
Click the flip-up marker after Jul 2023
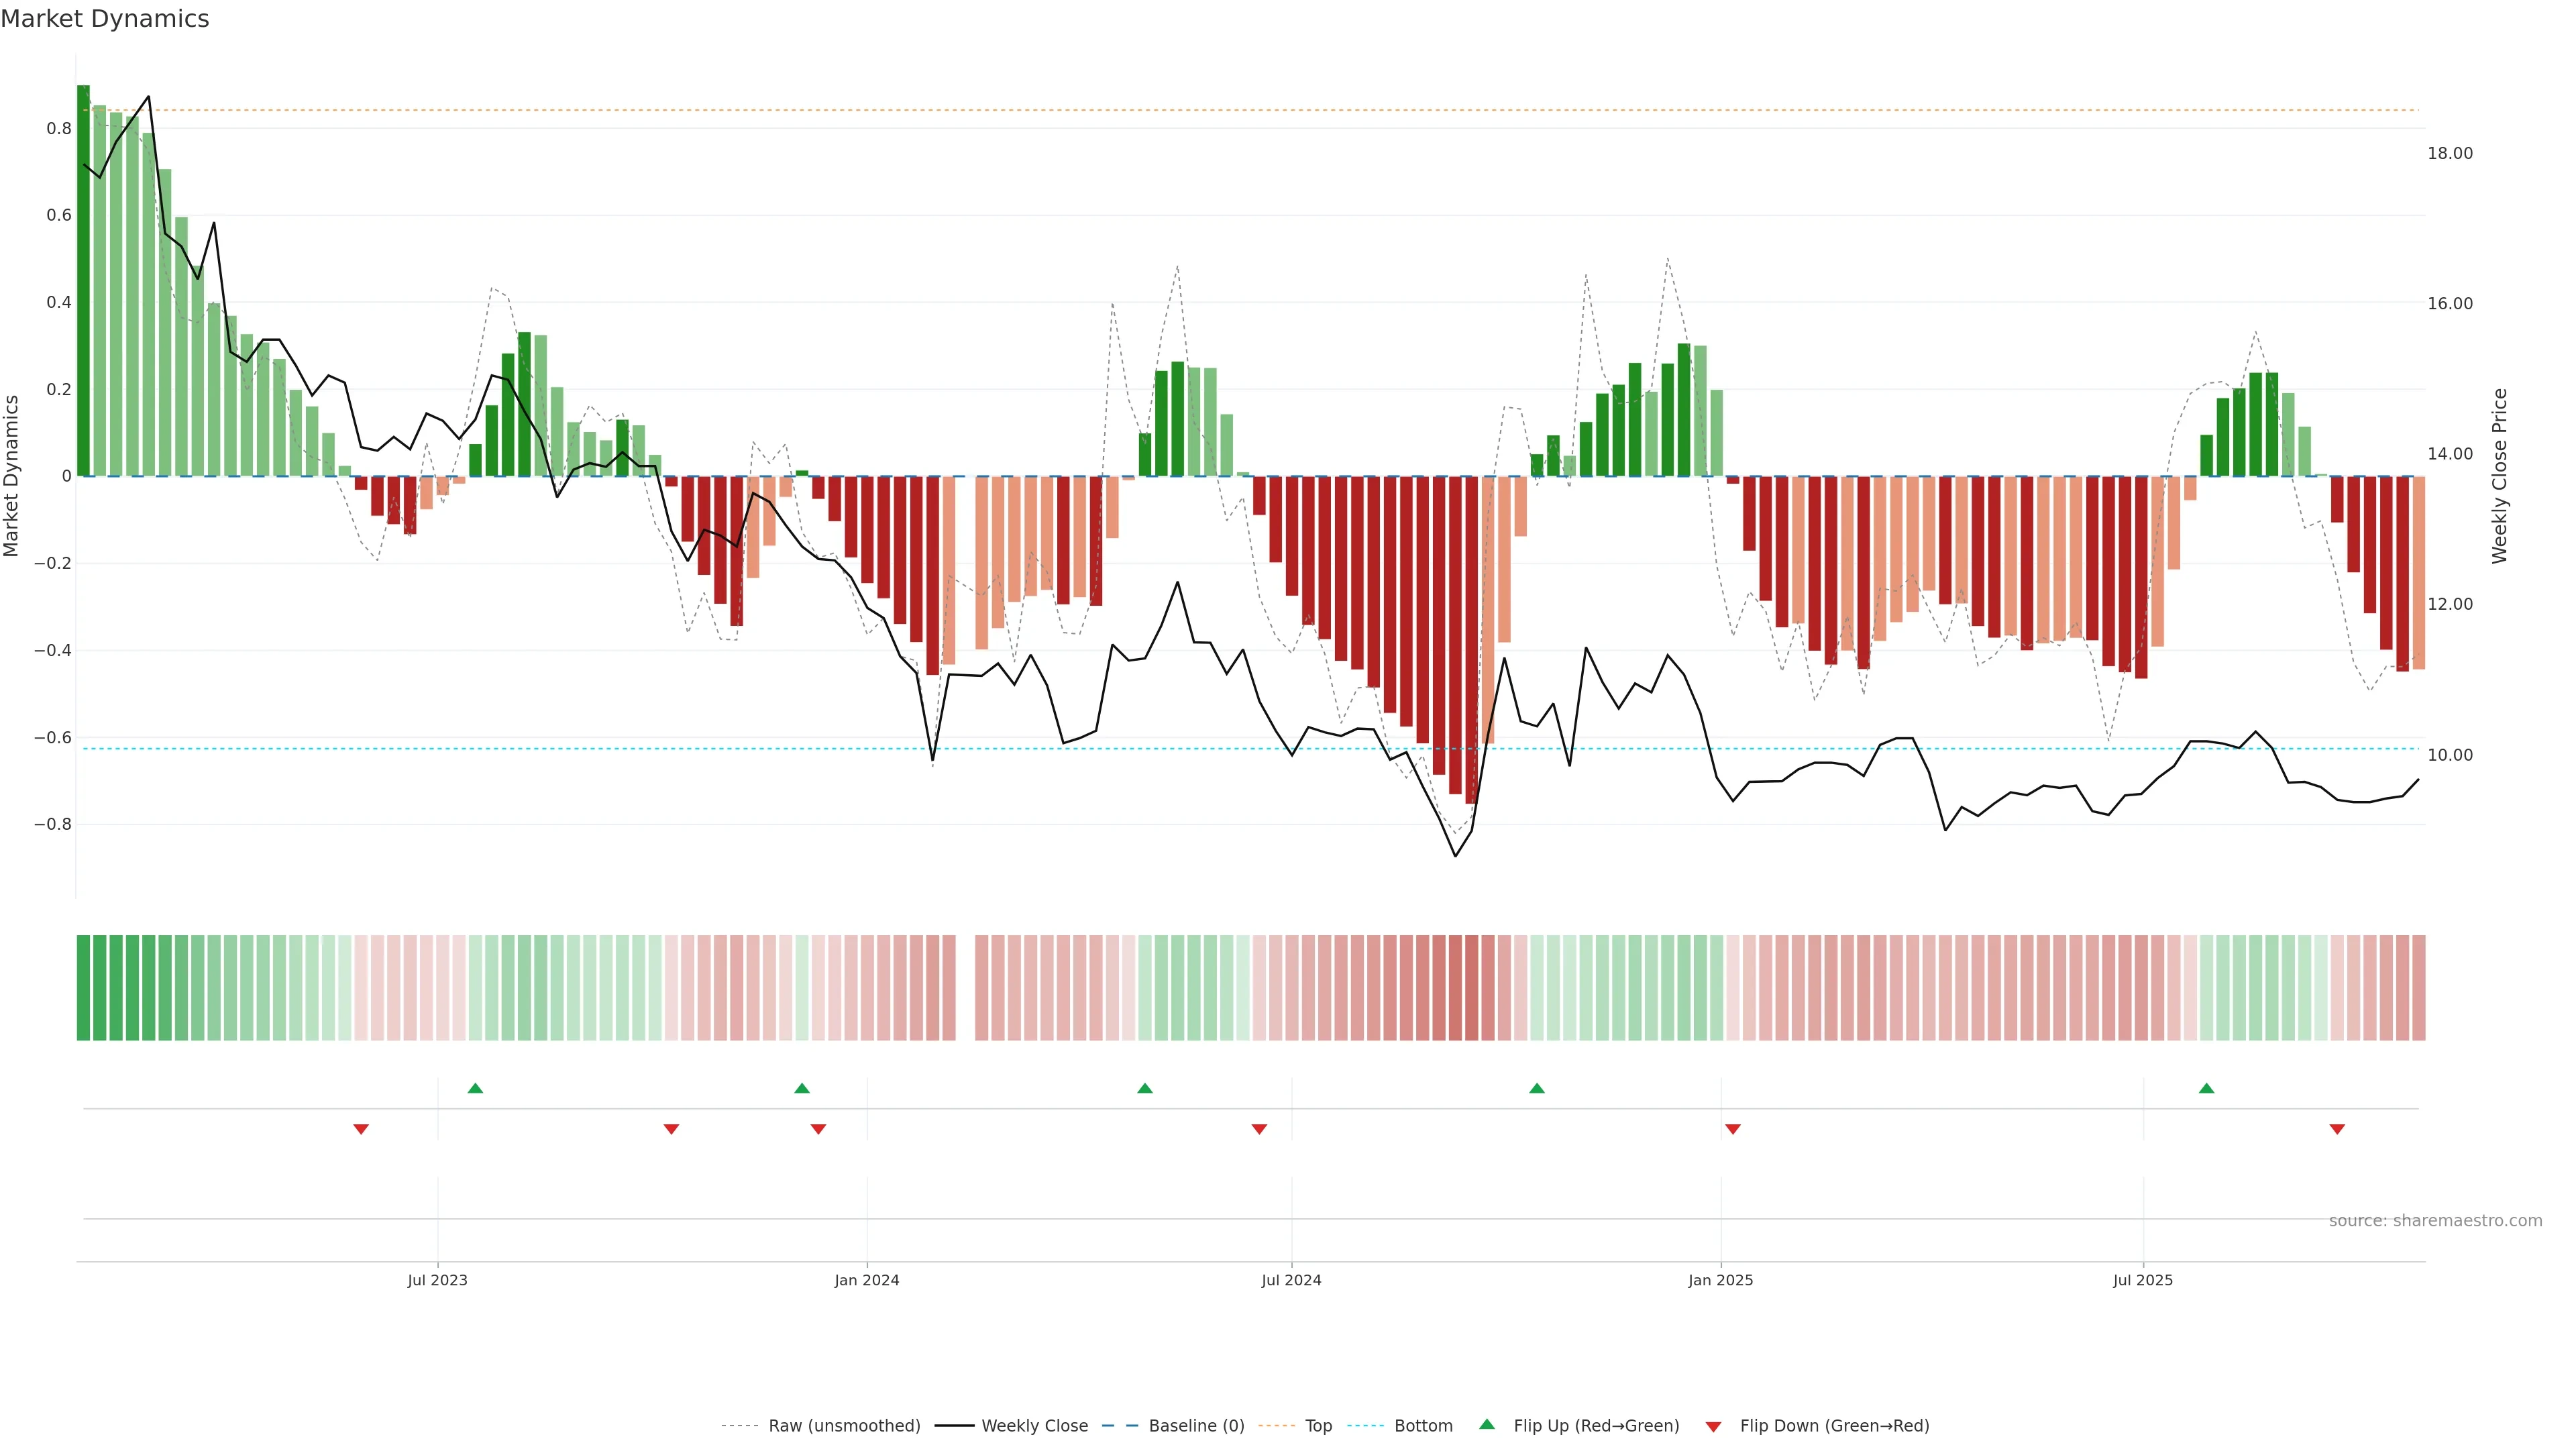tap(475, 1088)
